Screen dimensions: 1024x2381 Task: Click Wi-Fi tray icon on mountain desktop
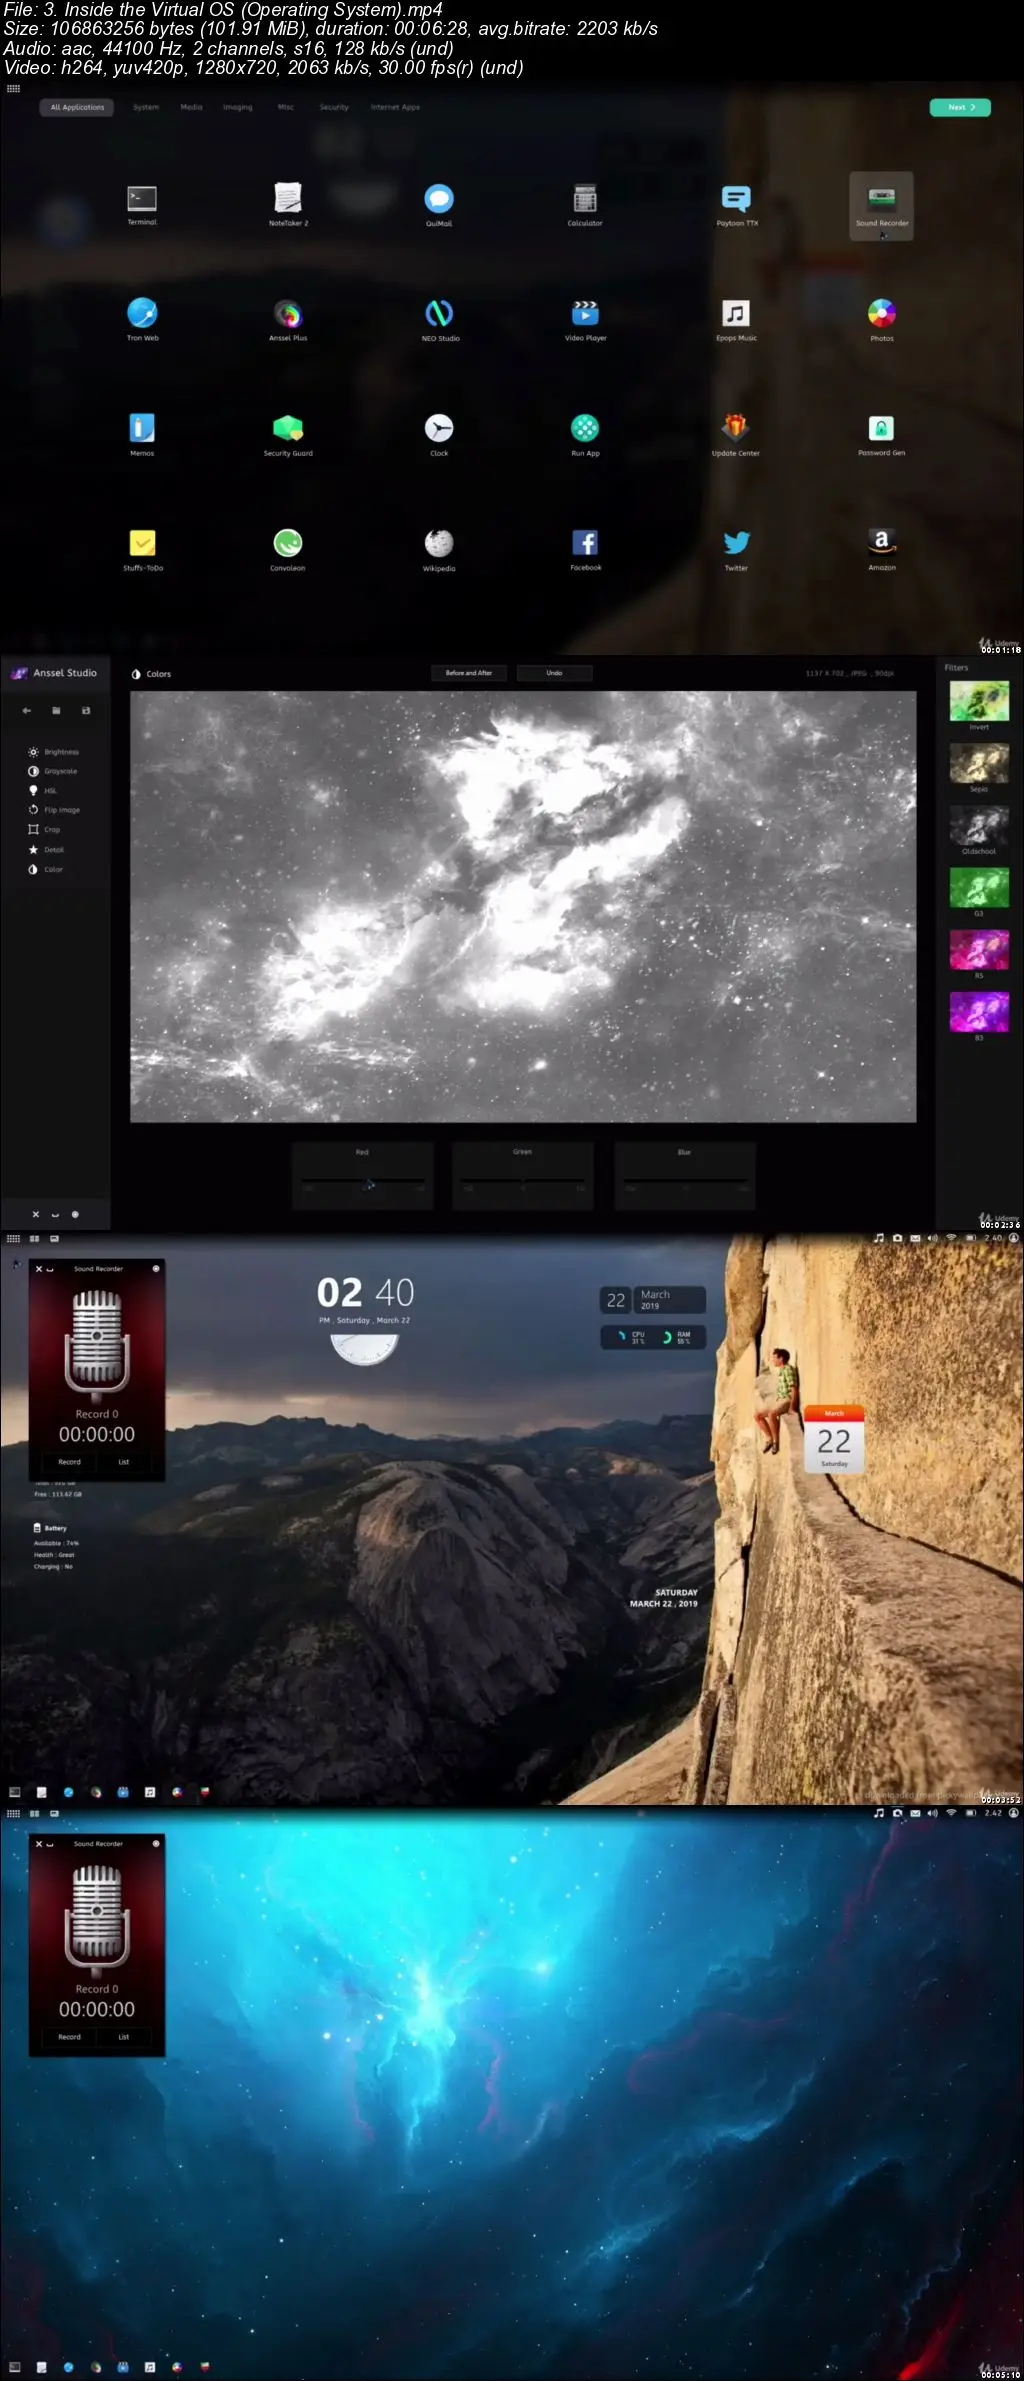click(951, 1238)
